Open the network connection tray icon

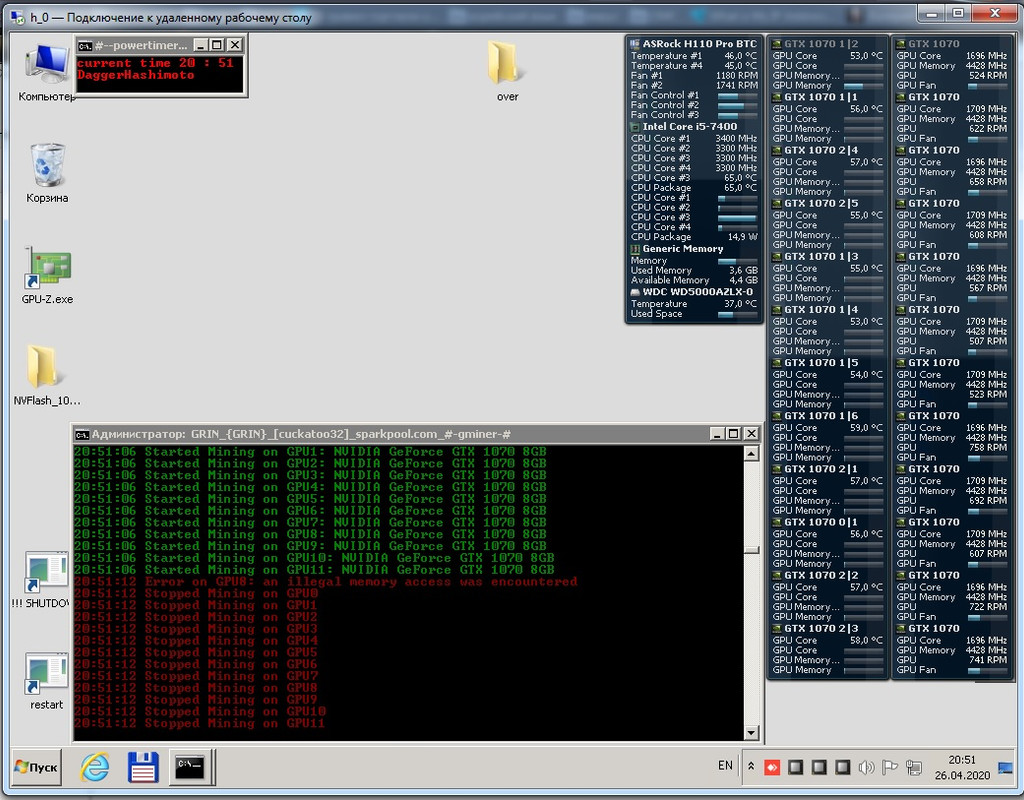click(x=914, y=767)
